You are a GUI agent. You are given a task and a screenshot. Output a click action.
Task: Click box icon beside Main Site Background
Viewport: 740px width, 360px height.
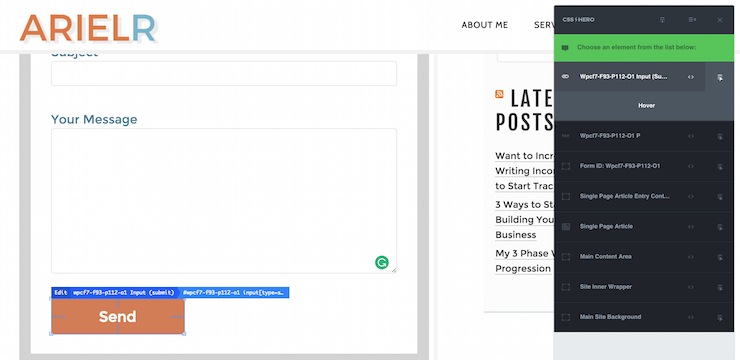(566, 317)
